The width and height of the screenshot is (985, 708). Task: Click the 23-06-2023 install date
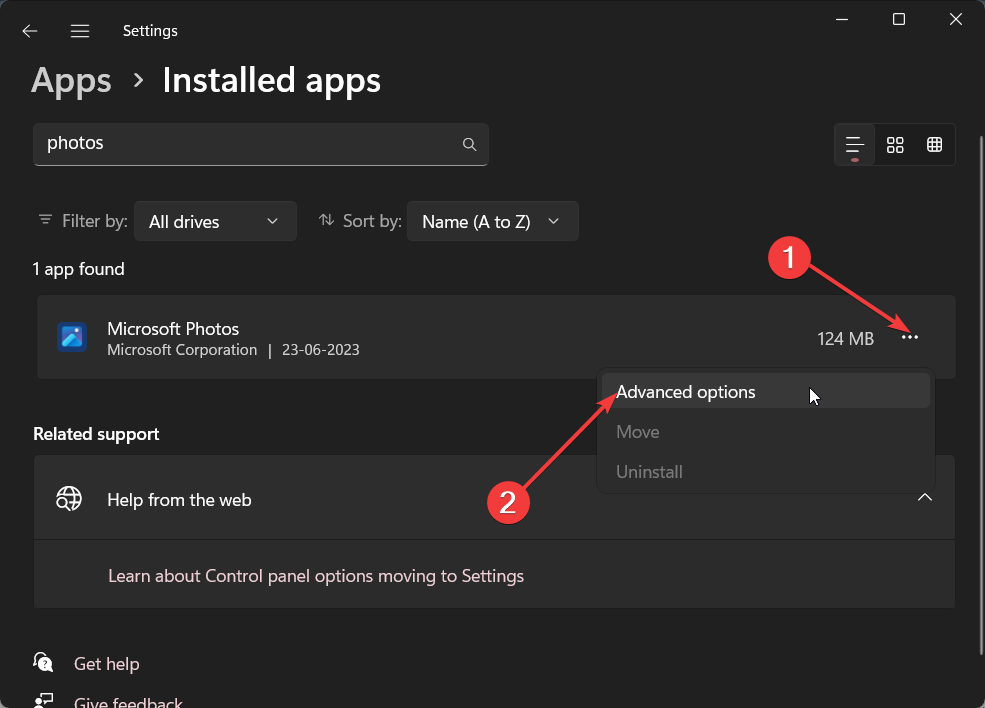pos(320,350)
